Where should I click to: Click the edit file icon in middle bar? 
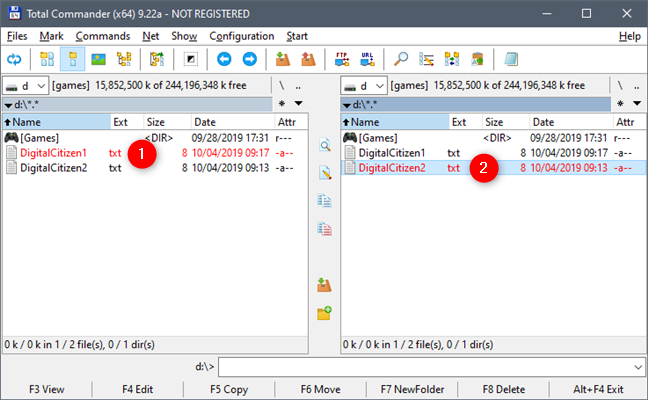click(x=325, y=173)
